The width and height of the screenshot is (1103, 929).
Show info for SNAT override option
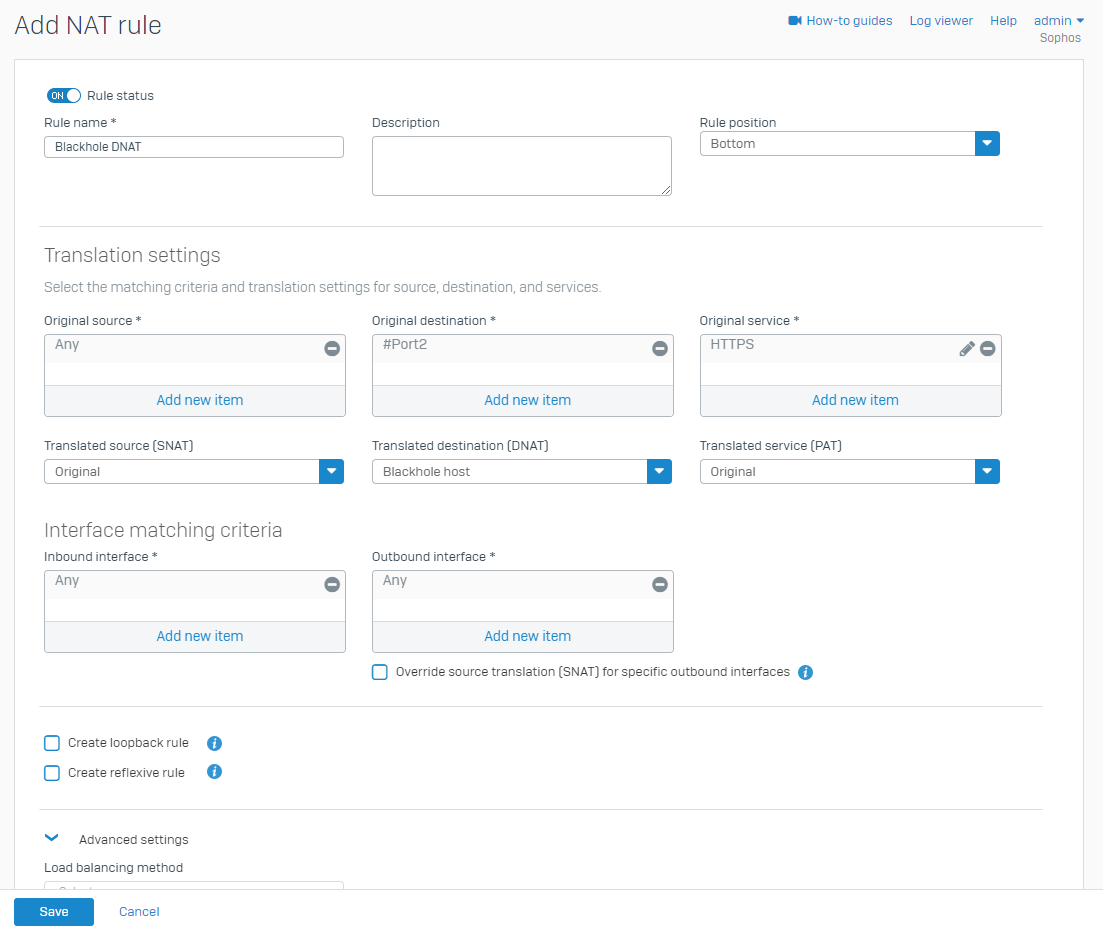click(805, 672)
